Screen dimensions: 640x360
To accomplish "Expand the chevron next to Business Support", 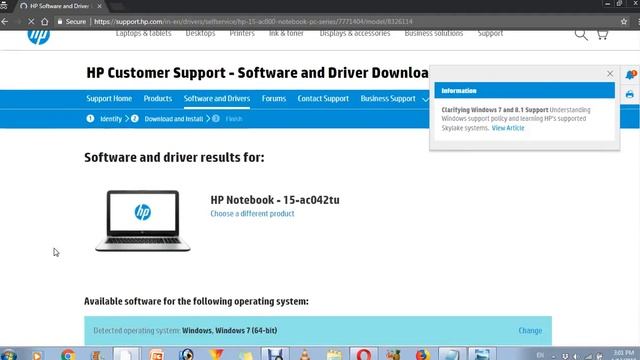I will [x=425, y=100].
